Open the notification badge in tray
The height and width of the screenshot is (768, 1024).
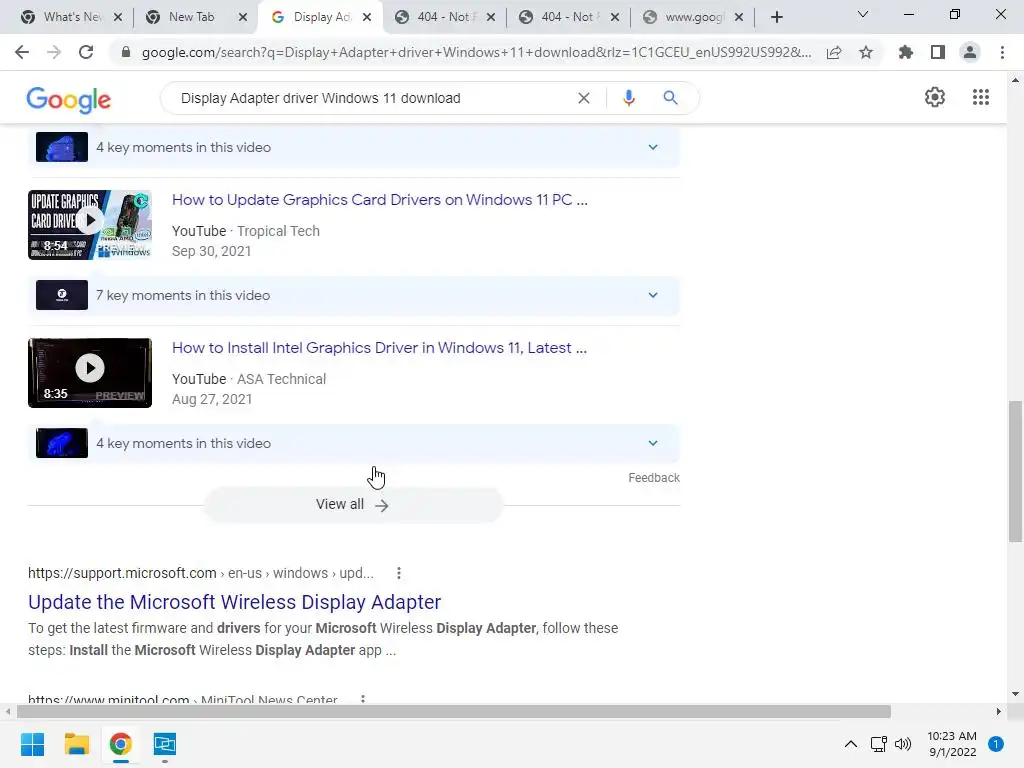click(995, 744)
